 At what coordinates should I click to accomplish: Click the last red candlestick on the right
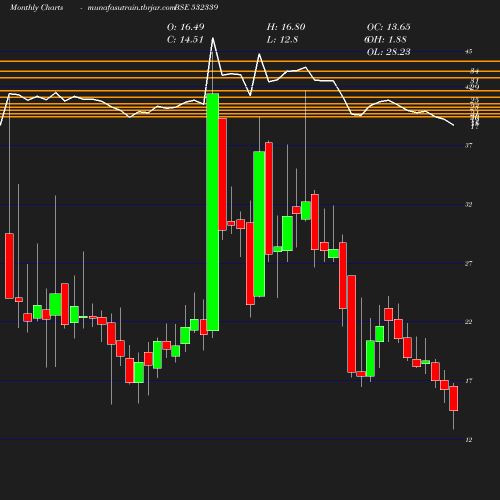point(453,398)
